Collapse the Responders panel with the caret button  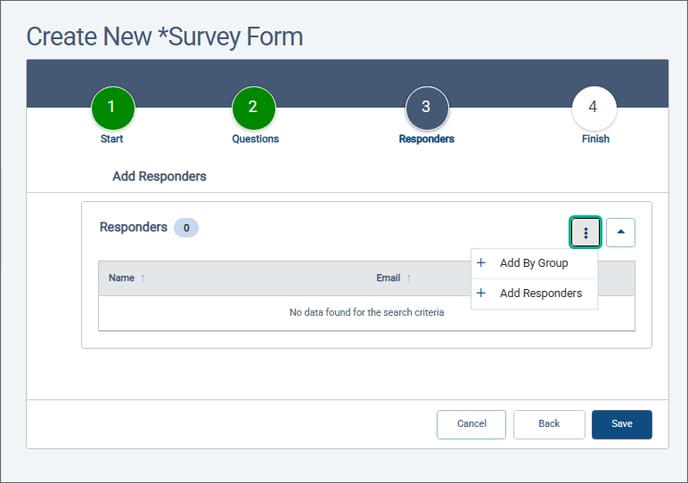pos(620,233)
